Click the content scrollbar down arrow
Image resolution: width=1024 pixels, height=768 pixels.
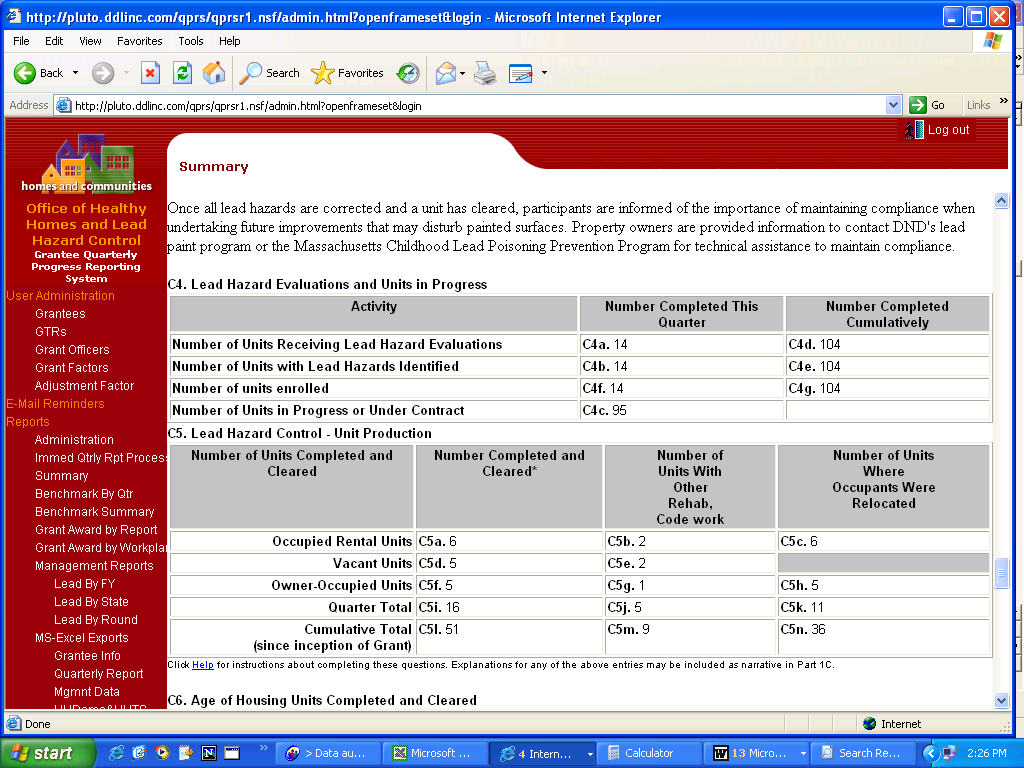click(1001, 701)
